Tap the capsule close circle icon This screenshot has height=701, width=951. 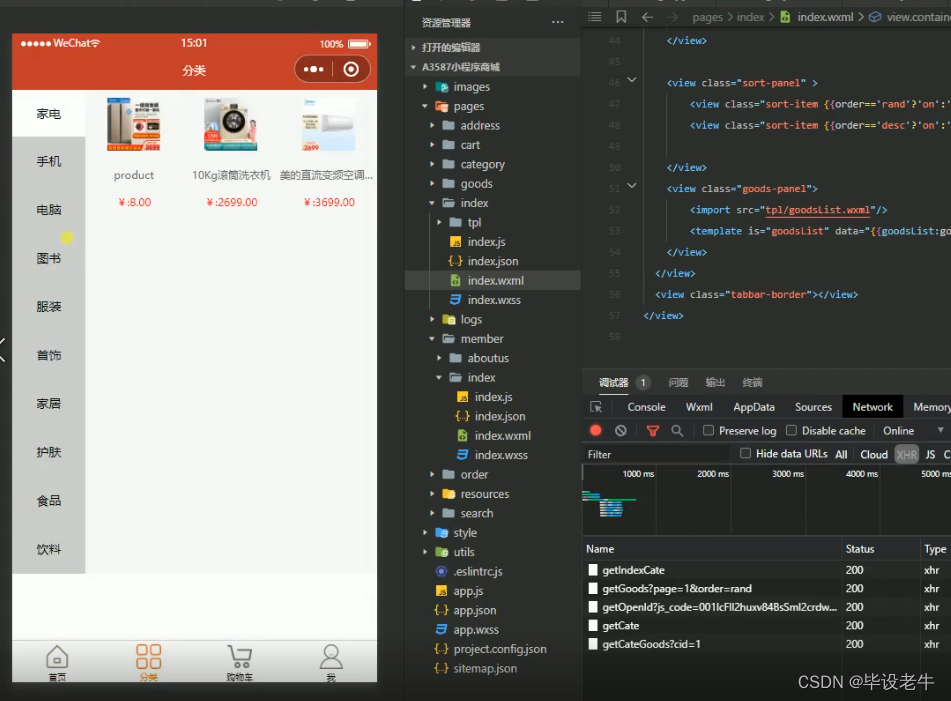point(351,69)
